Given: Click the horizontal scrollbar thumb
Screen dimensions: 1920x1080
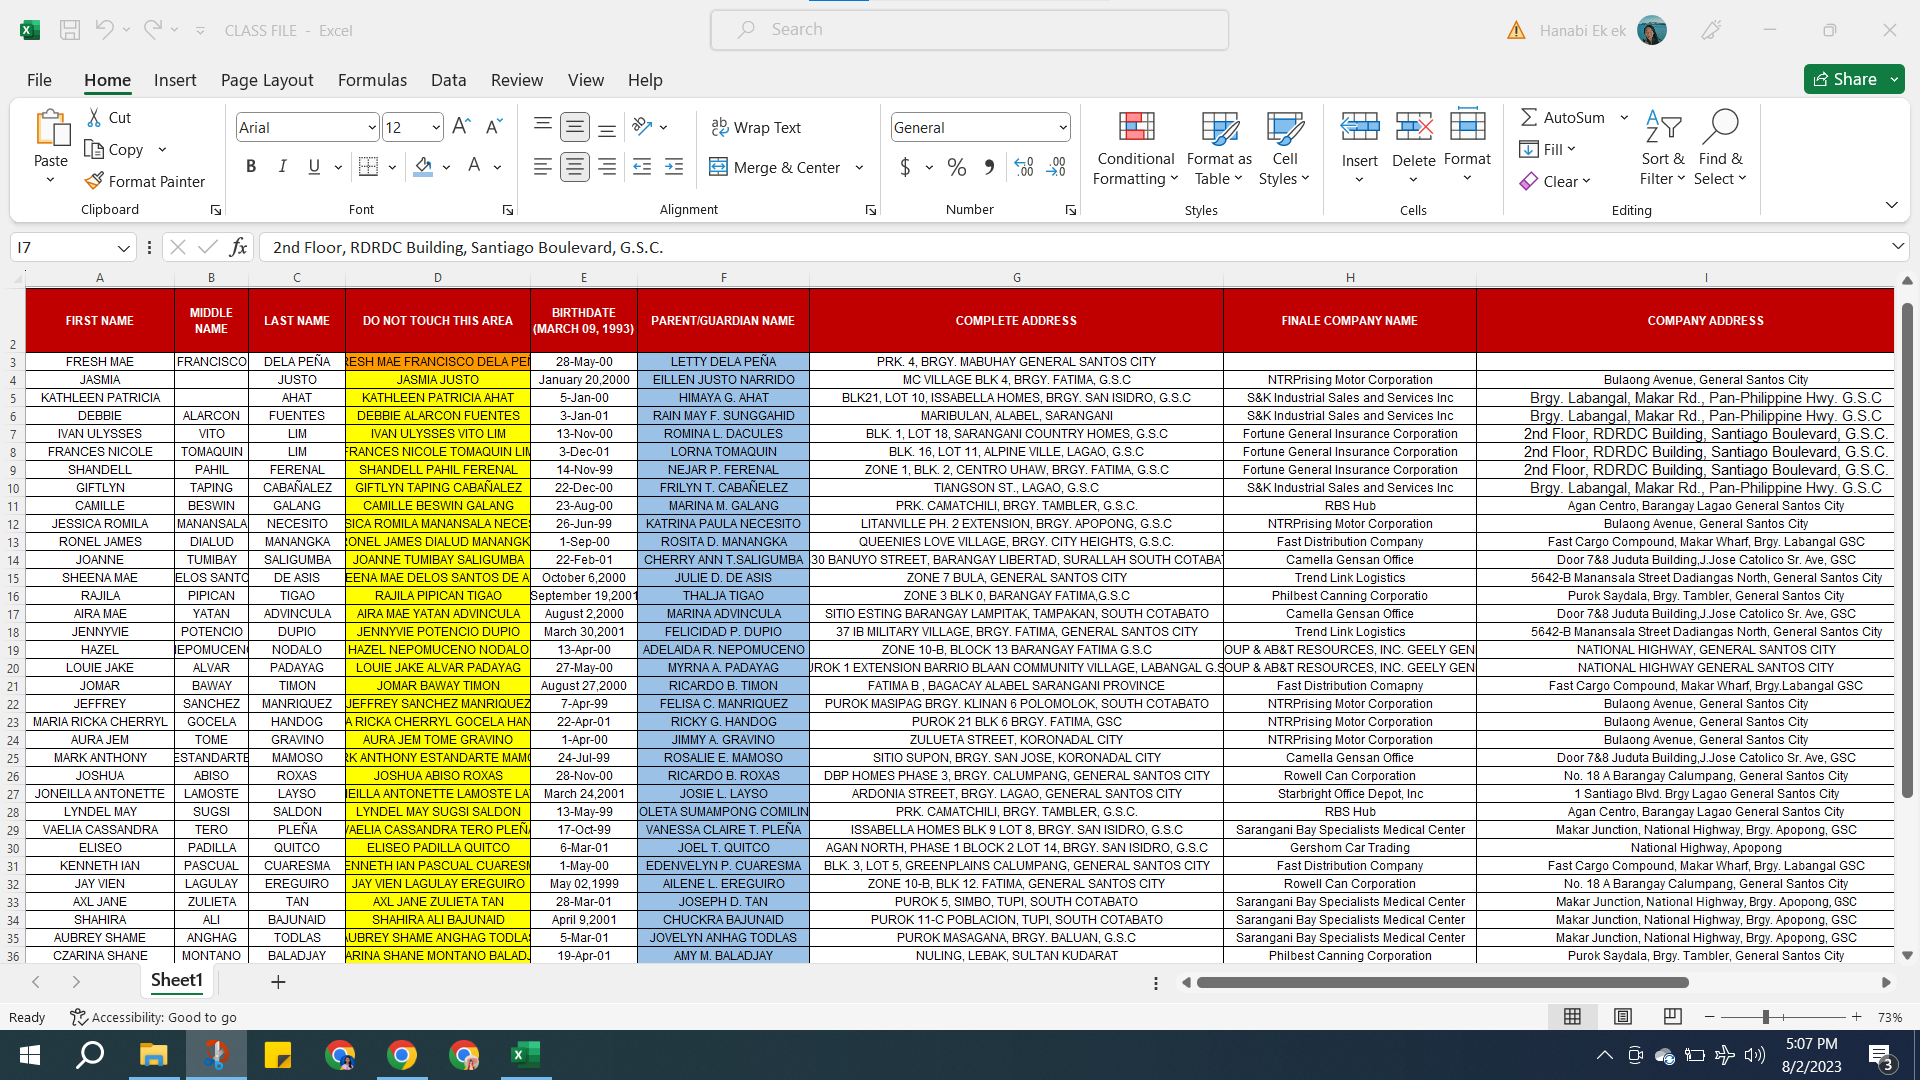Looking at the screenshot, I should (1443, 982).
